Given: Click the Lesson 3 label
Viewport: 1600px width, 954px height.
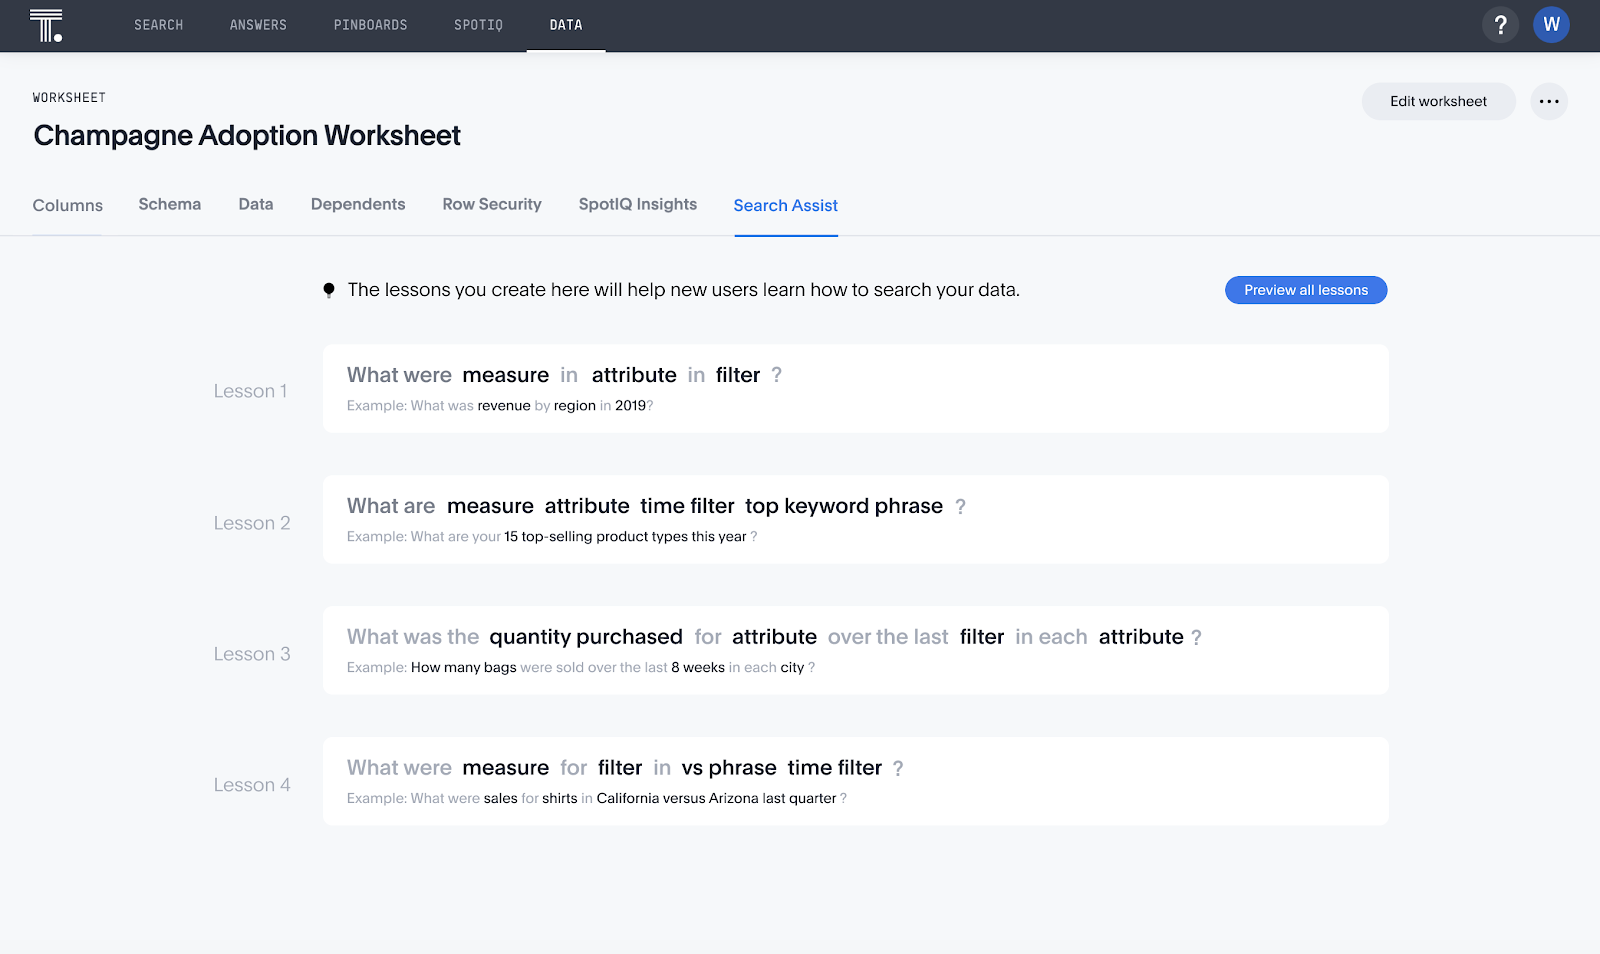Looking at the screenshot, I should (252, 654).
